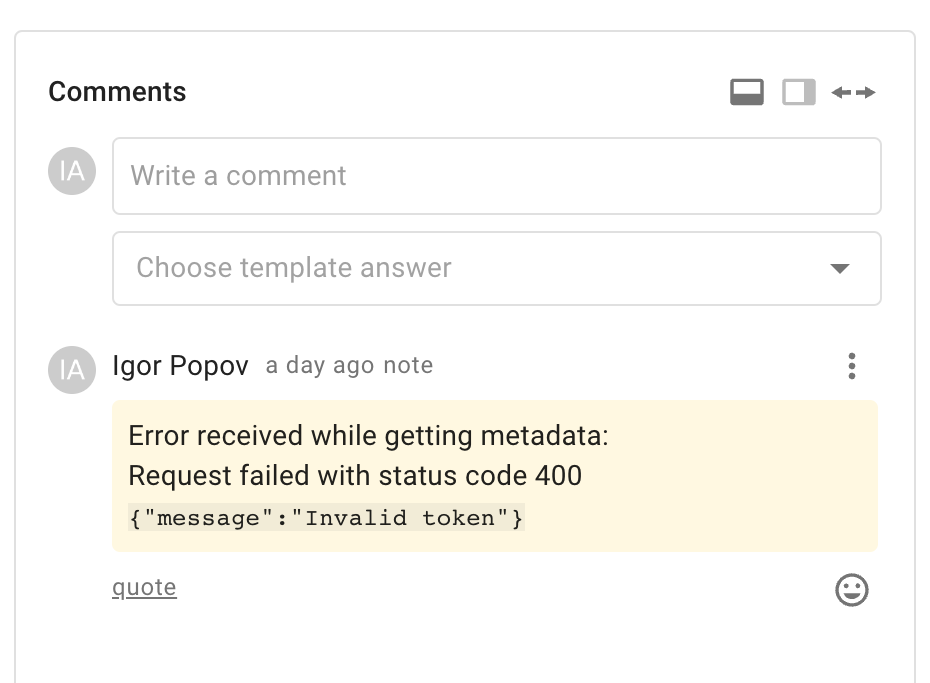Open Igor Popov's profile by clicking his name

tap(181, 366)
